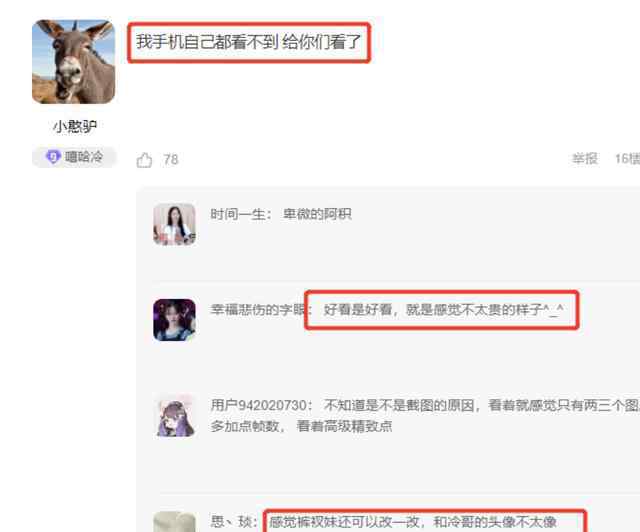
Task: Open 用户942020730 anime avatar
Action: [174, 416]
